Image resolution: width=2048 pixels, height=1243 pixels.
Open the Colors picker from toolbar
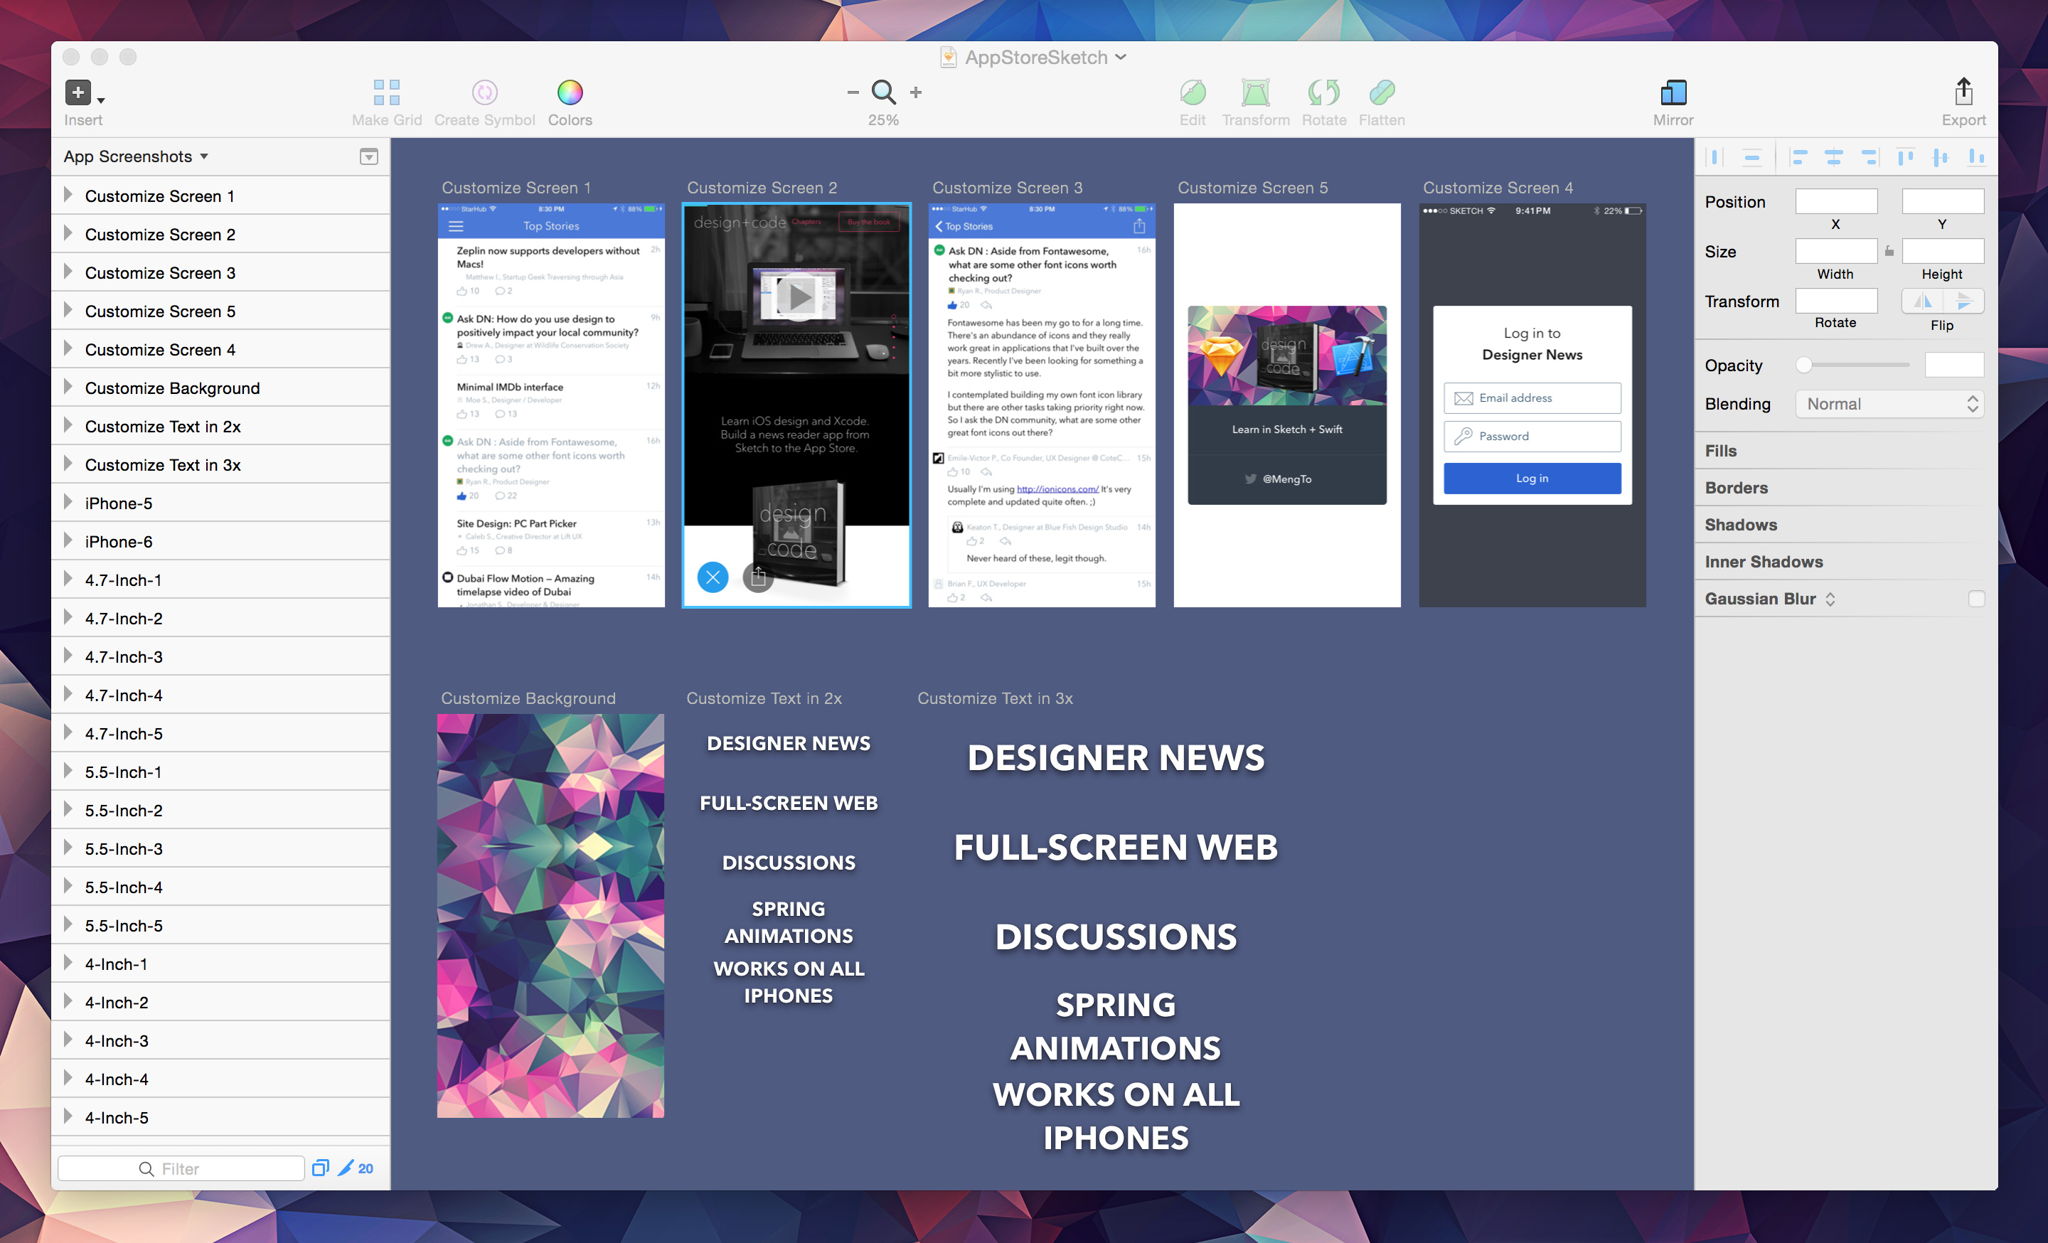point(570,93)
